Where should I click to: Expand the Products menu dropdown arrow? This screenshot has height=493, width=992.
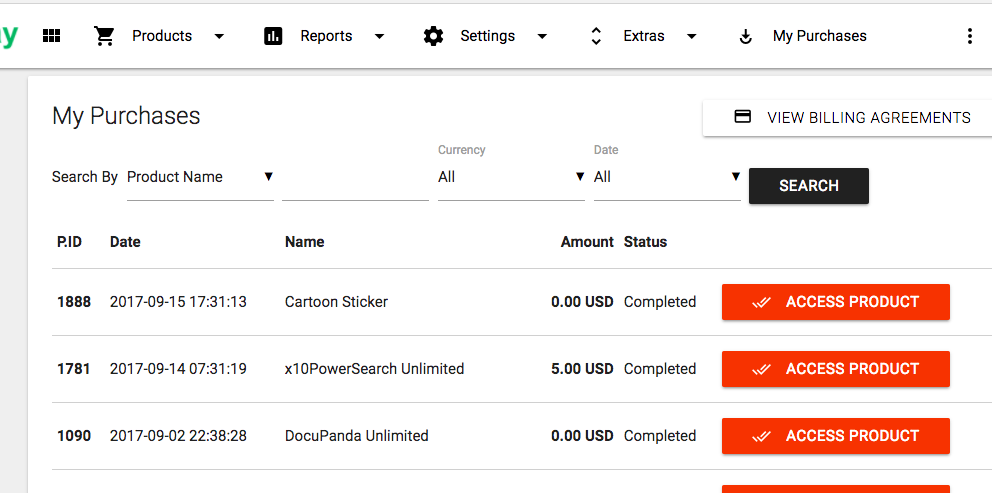[219, 36]
